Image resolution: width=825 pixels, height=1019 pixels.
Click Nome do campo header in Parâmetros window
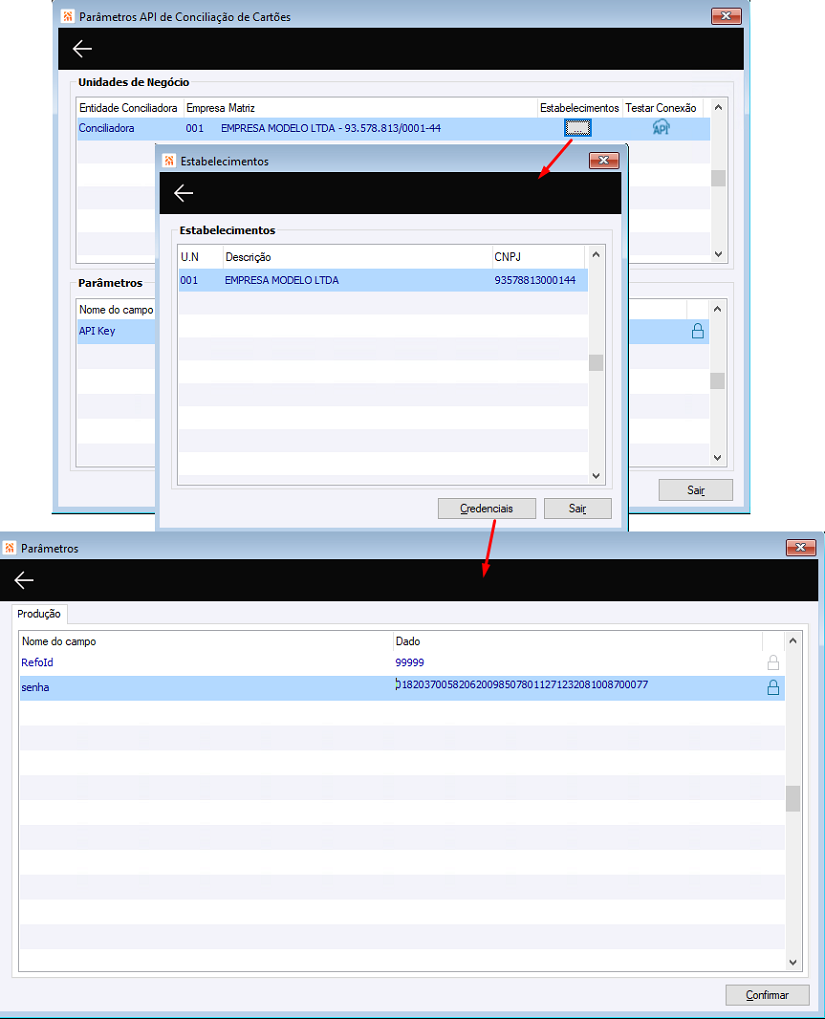pyautogui.click(x=59, y=641)
